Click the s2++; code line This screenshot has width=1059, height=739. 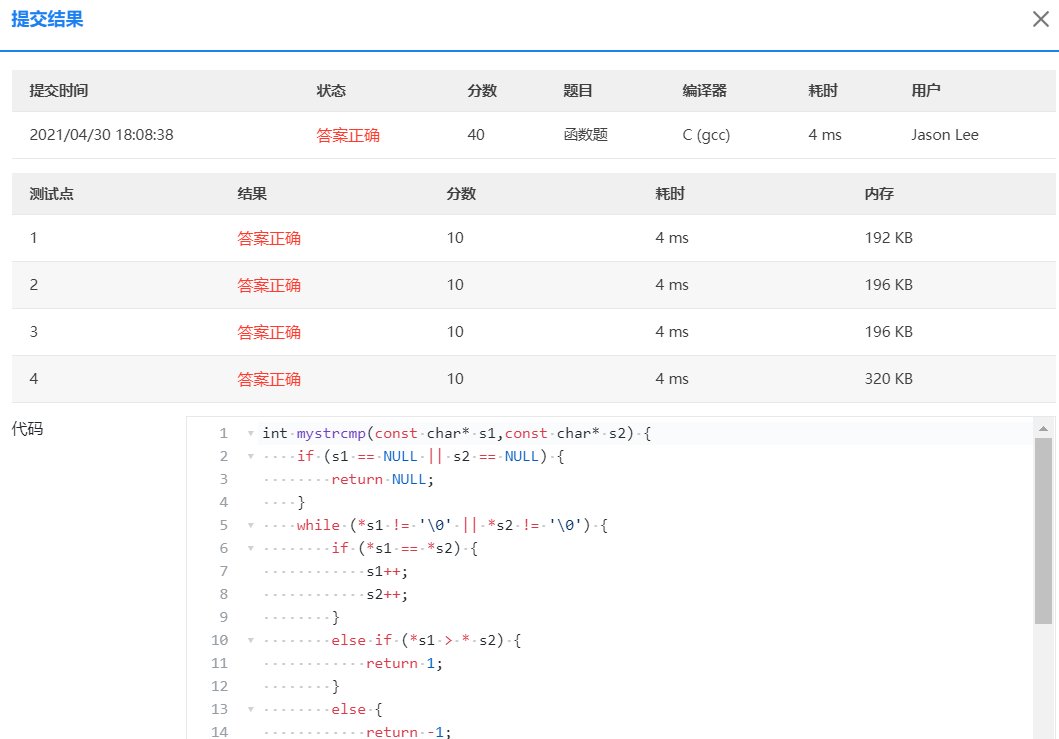pos(387,594)
